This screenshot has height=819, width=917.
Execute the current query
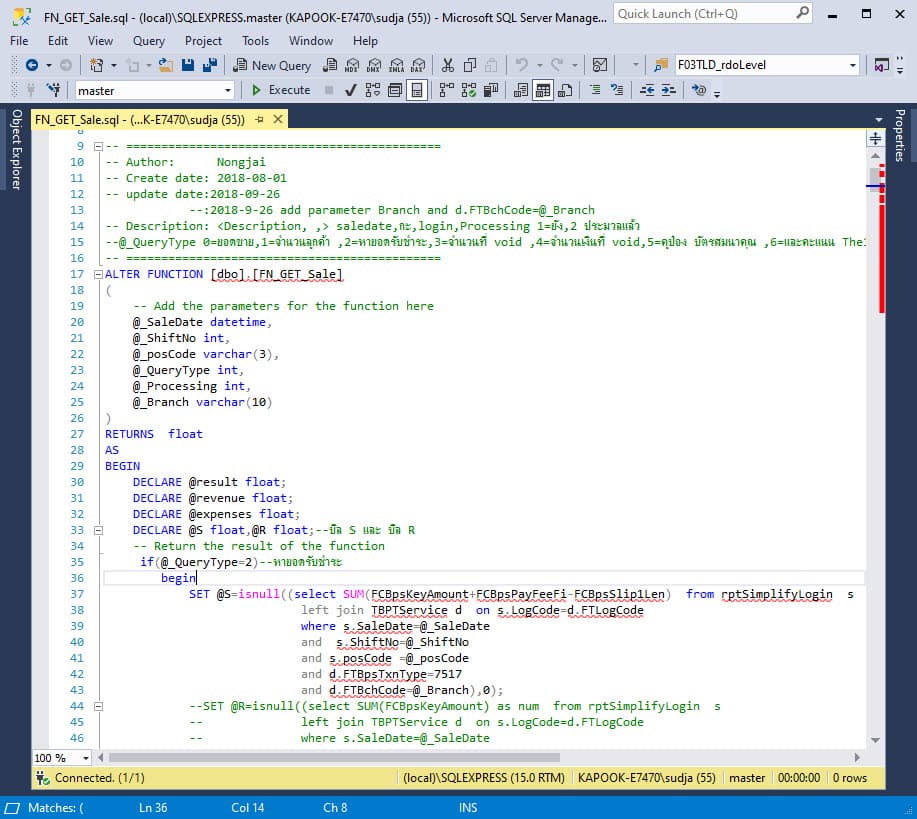(281, 90)
